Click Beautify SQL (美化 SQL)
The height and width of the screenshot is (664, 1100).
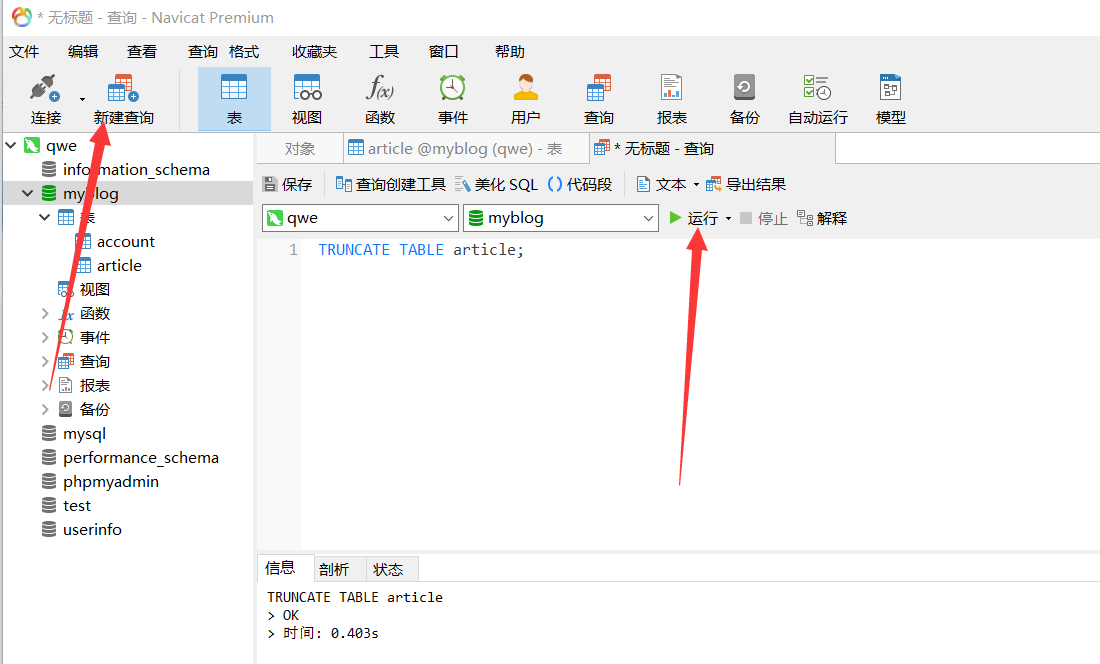pyautogui.click(x=496, y=184)
